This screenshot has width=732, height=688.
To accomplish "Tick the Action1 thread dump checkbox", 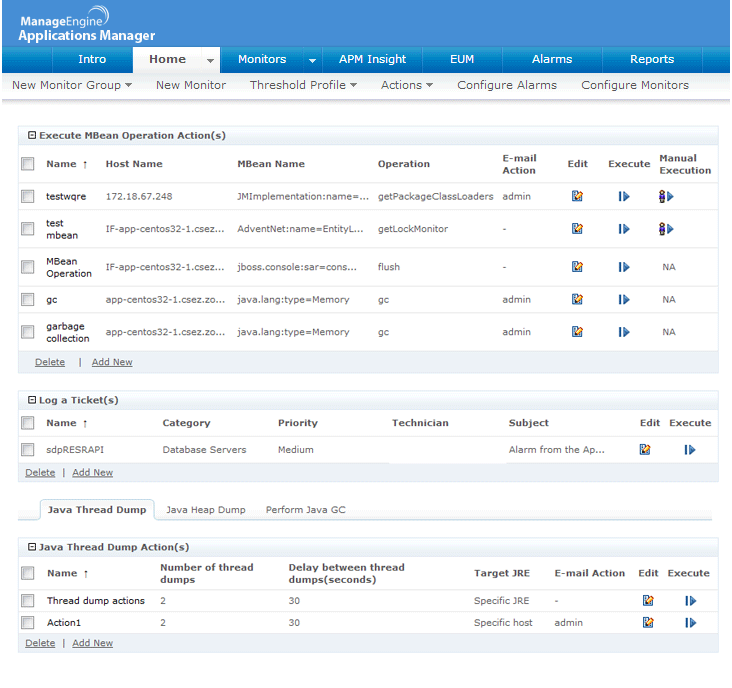I will [28, 623].
